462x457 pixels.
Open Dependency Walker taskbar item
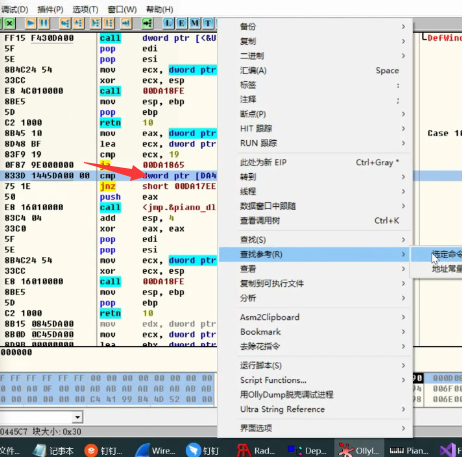click(x=307, y=451)
